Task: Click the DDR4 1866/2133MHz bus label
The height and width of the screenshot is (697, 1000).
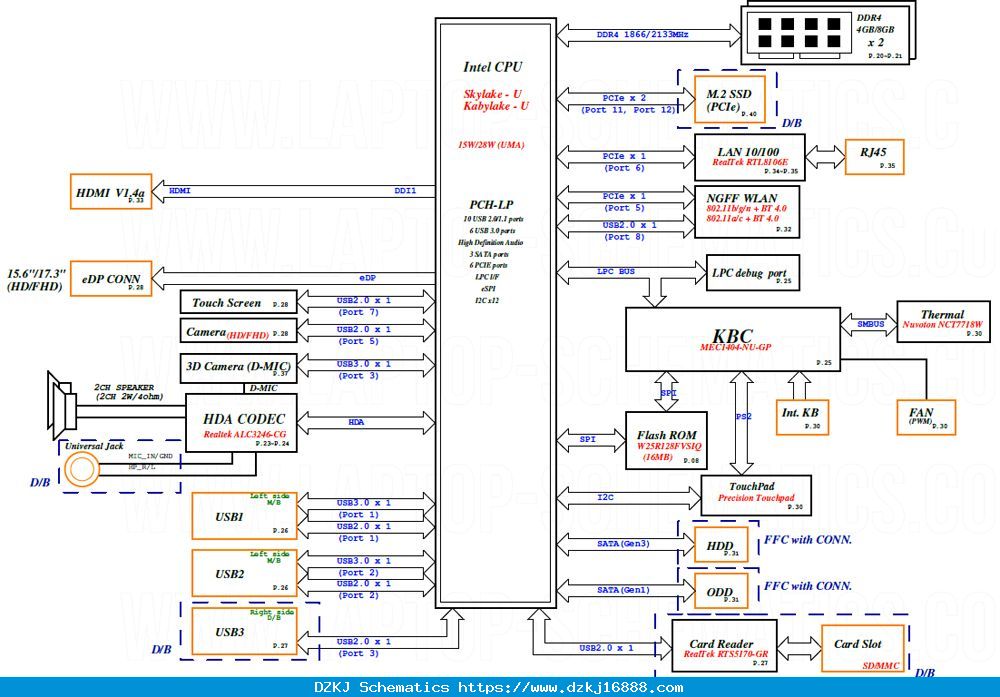Action: click(642, 34)
